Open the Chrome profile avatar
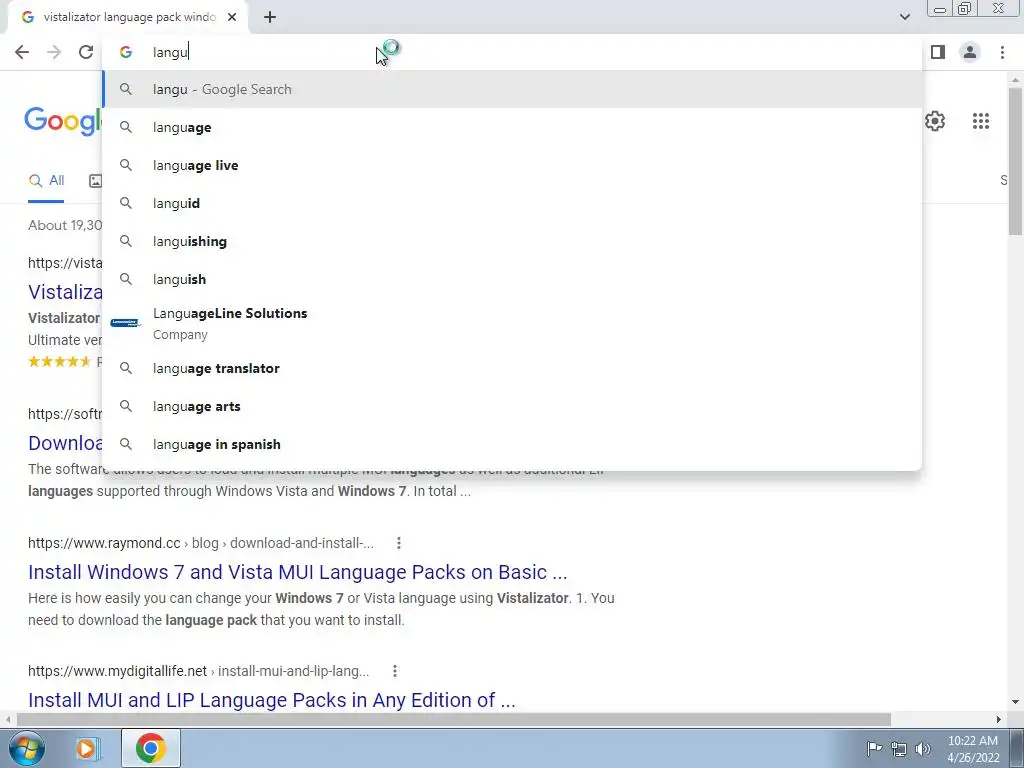The width and height of the screenshot is (1024, 768). pyautogui.click(x=970, y=52)
